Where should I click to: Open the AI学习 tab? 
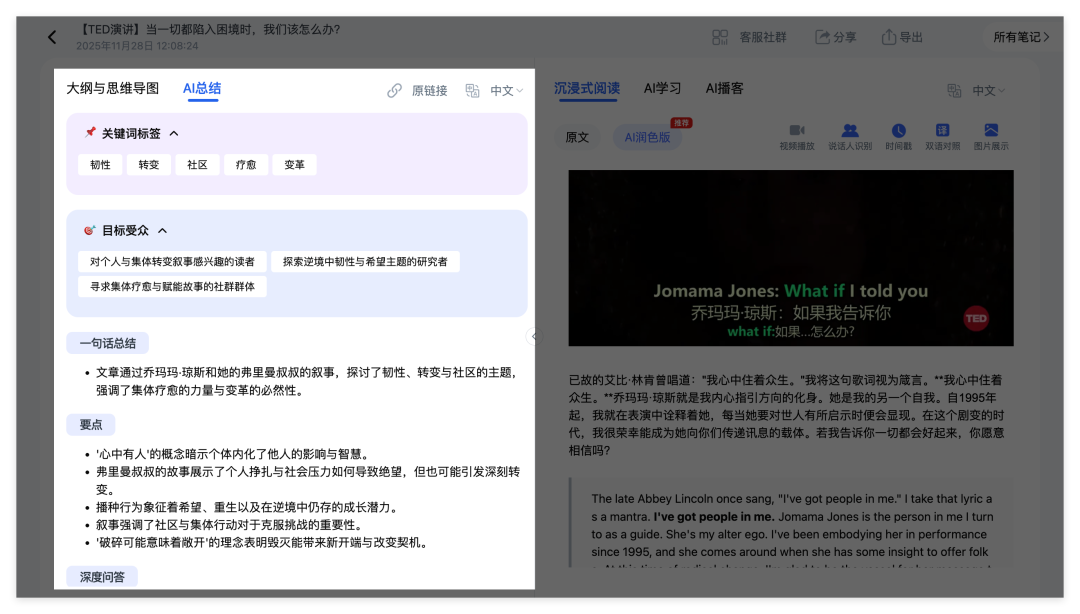click(x=663, y=88)
